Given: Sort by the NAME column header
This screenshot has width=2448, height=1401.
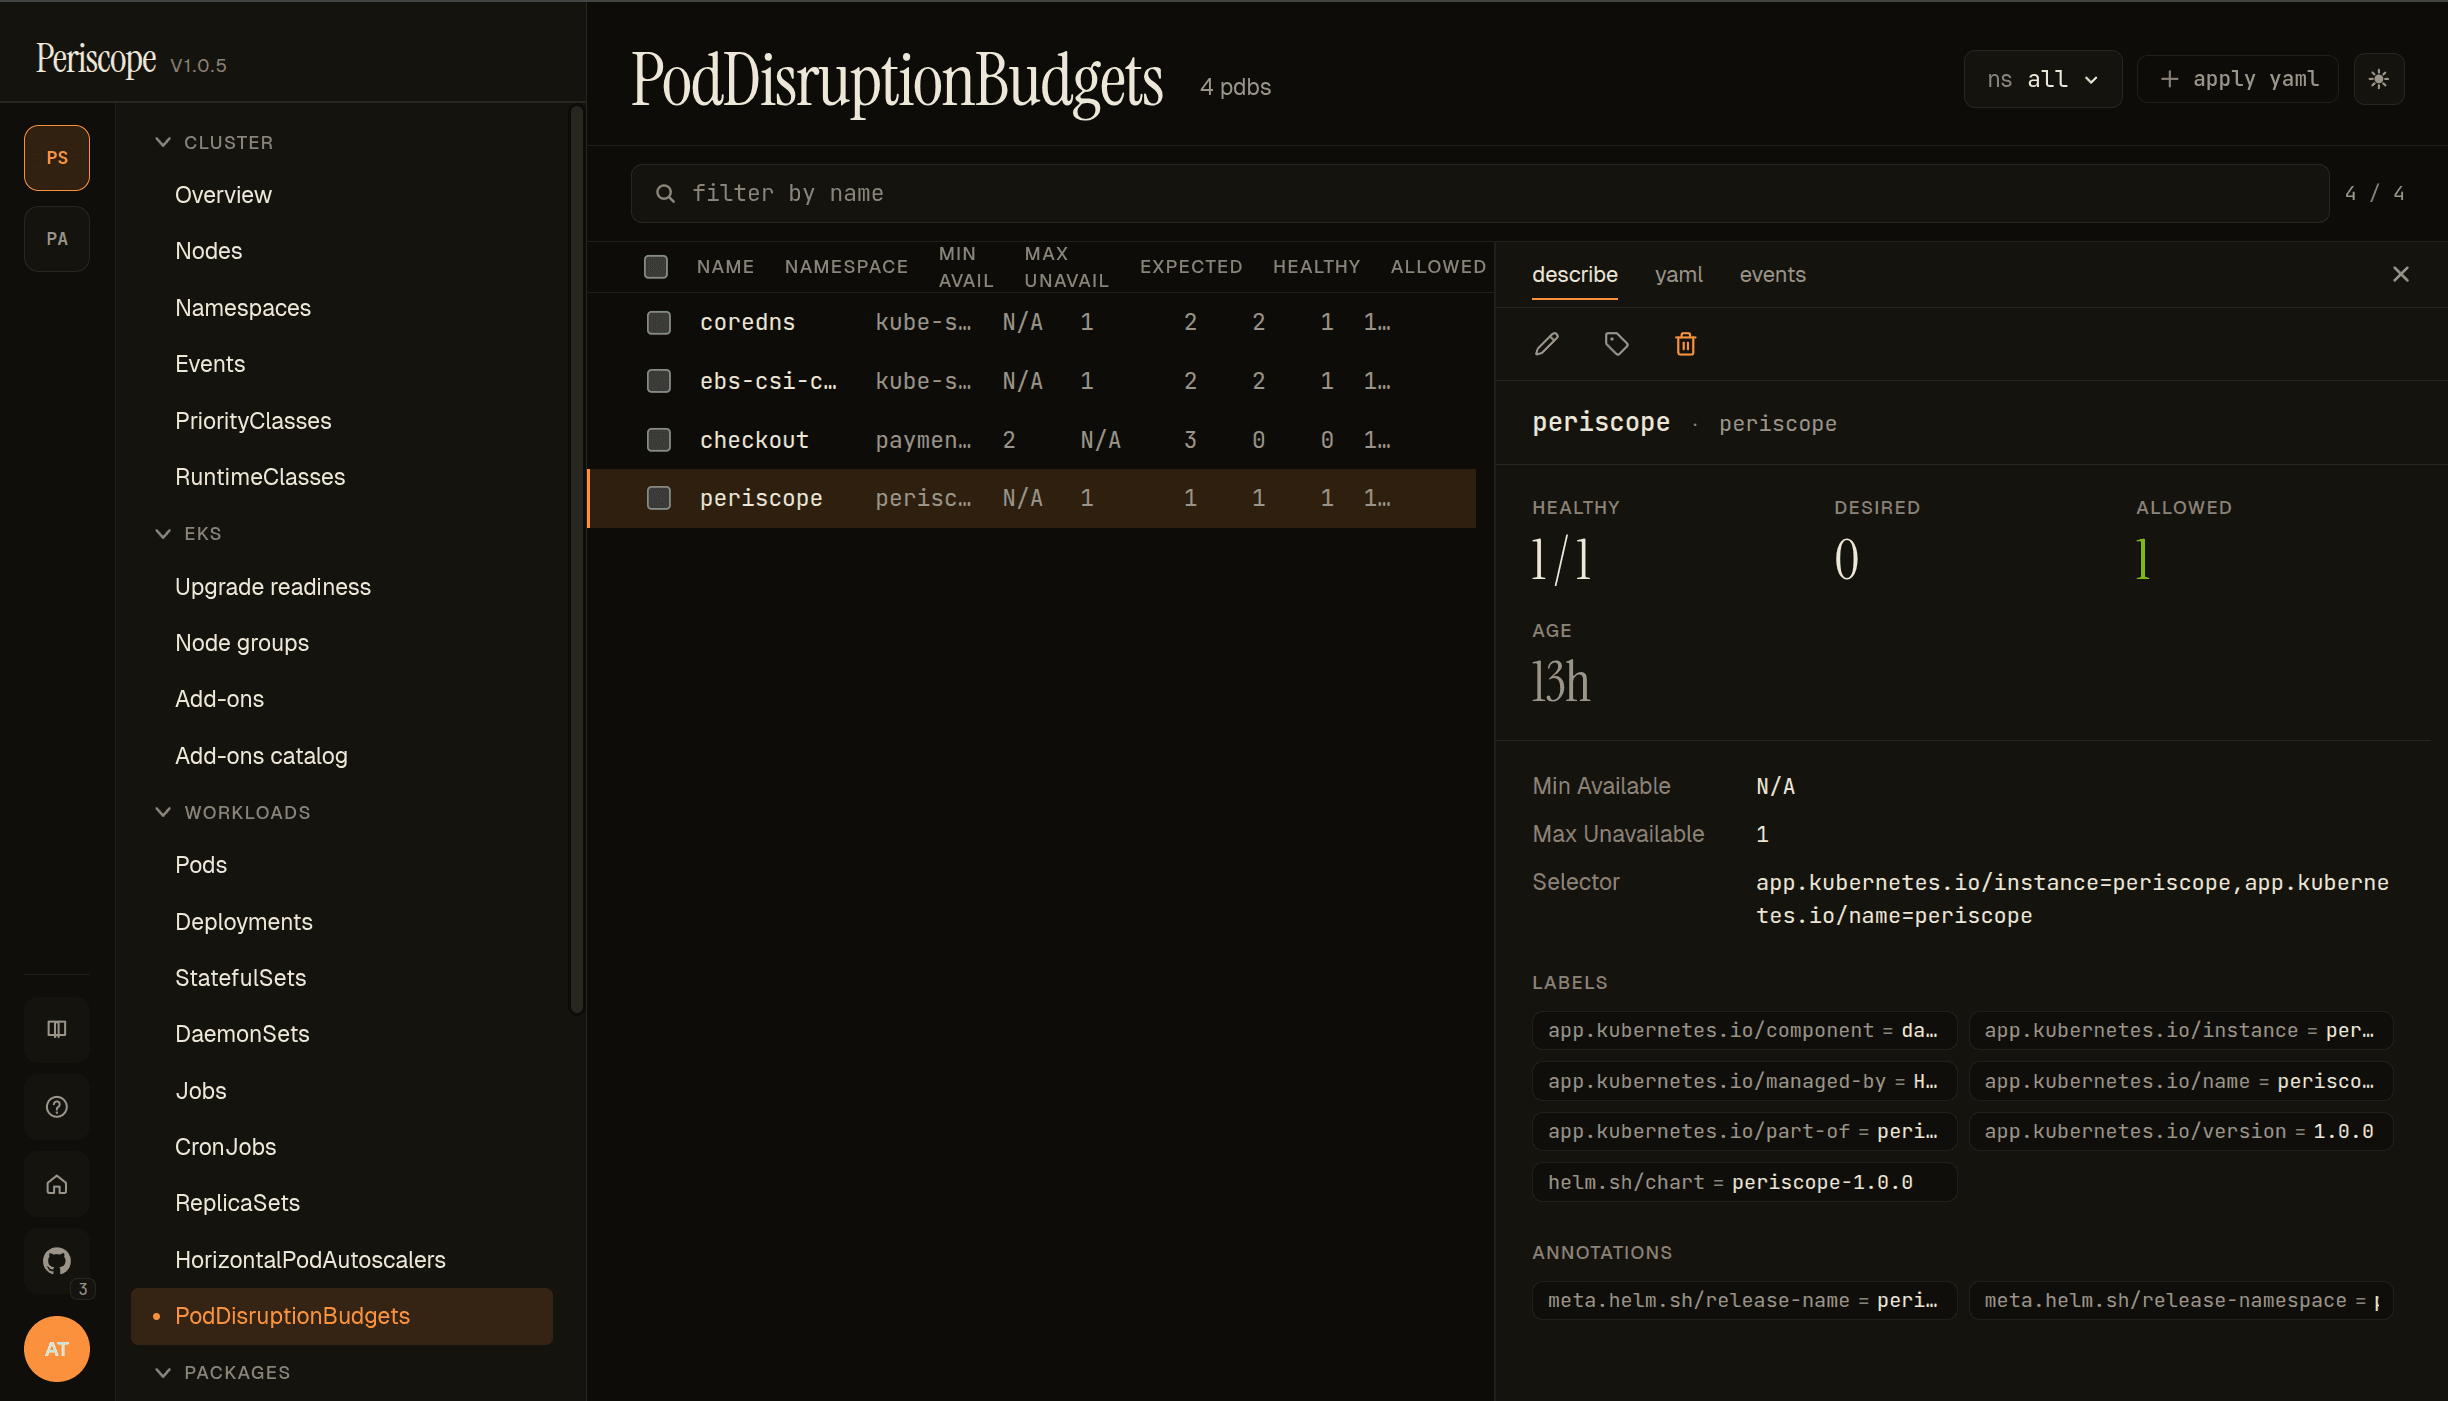Looking at the screenshot, I should point(725,267).
